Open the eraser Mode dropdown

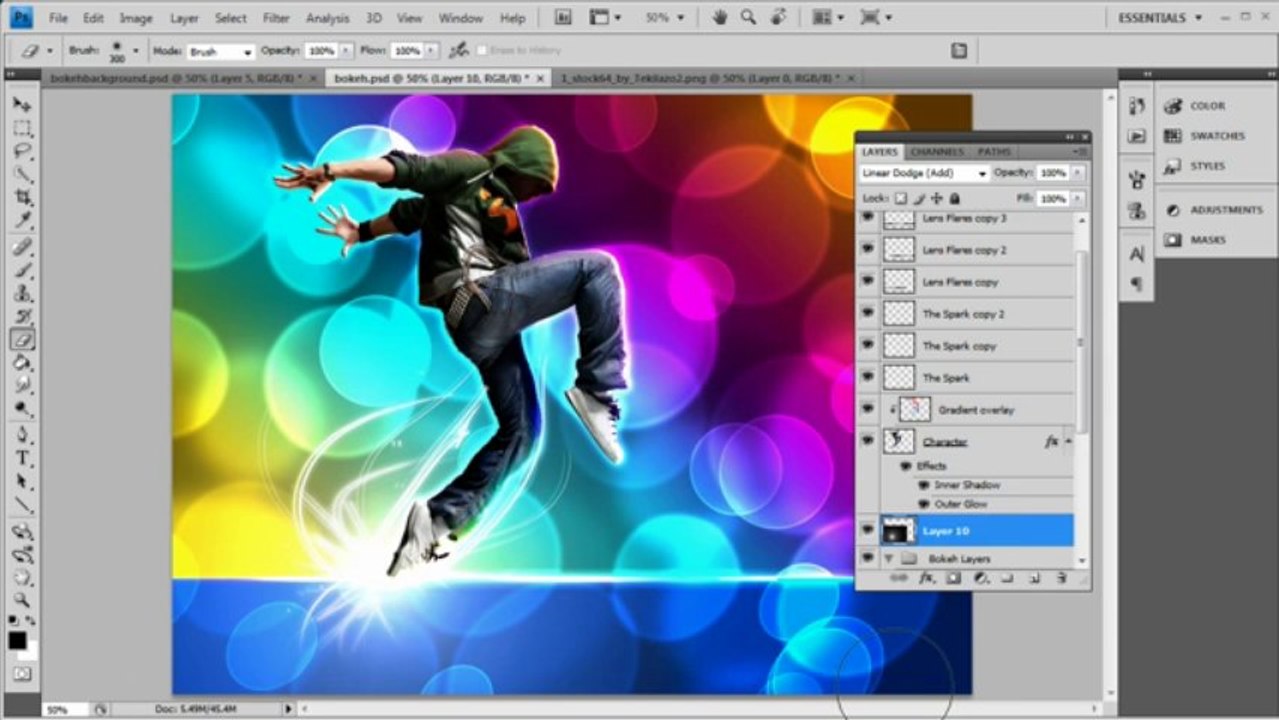pos(221,51)
